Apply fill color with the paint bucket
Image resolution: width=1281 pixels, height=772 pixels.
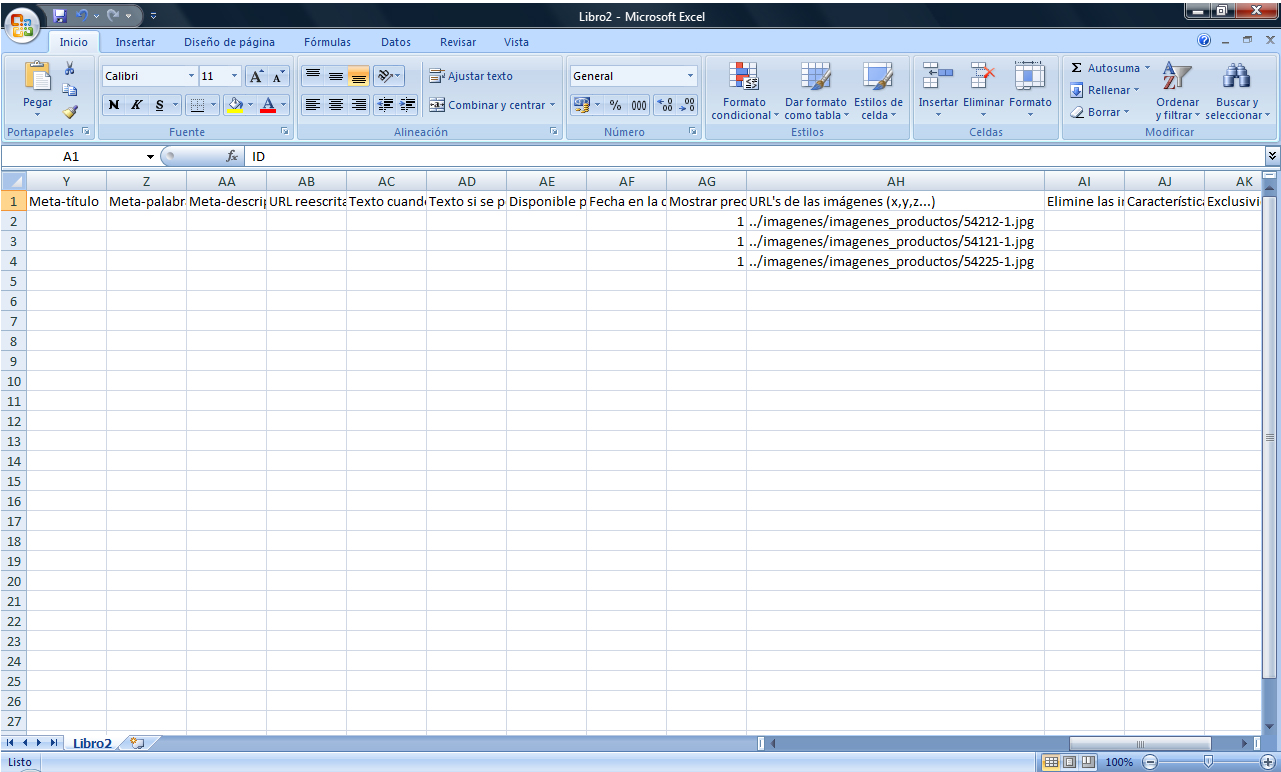click(235, 105)
